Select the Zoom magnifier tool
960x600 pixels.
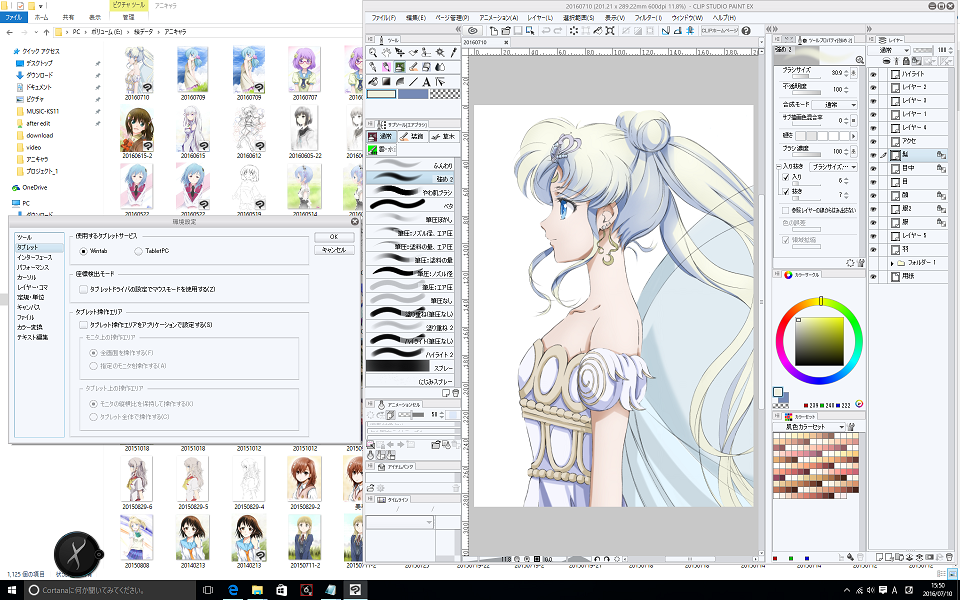coord(373,52)
